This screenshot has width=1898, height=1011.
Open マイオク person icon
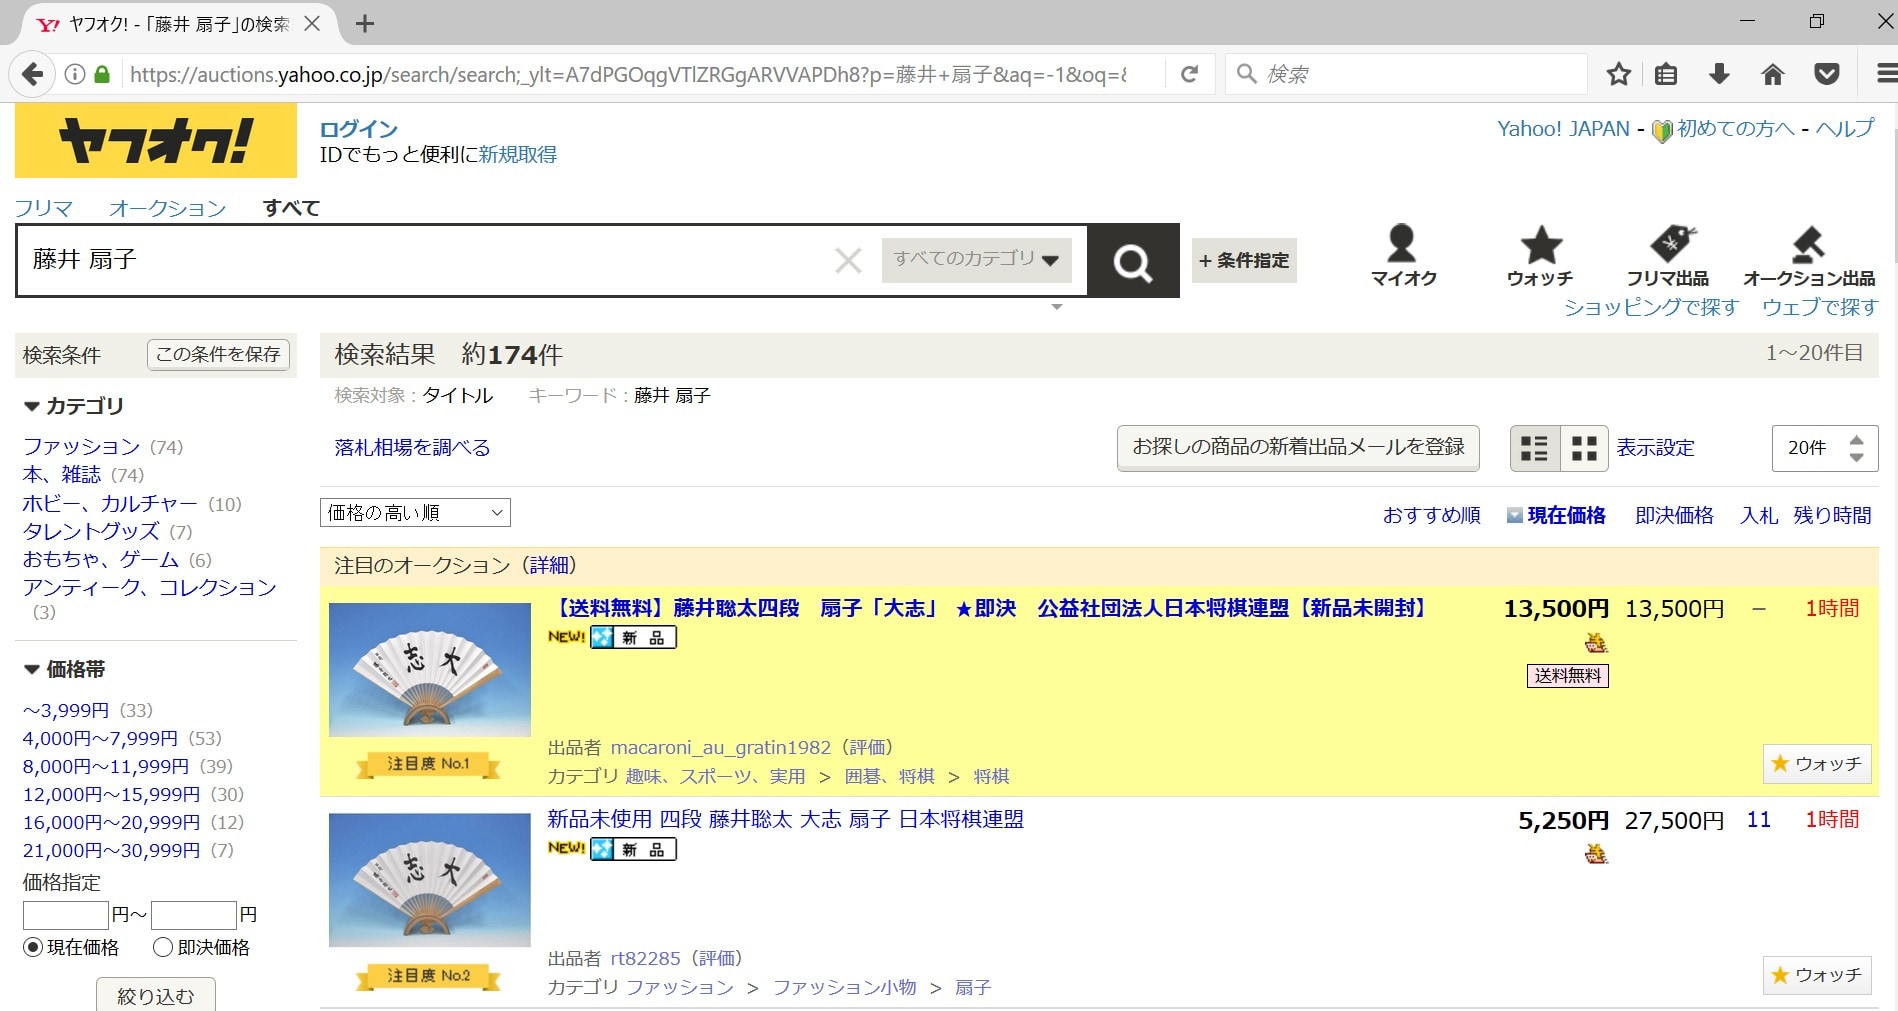click(1403, 256)
